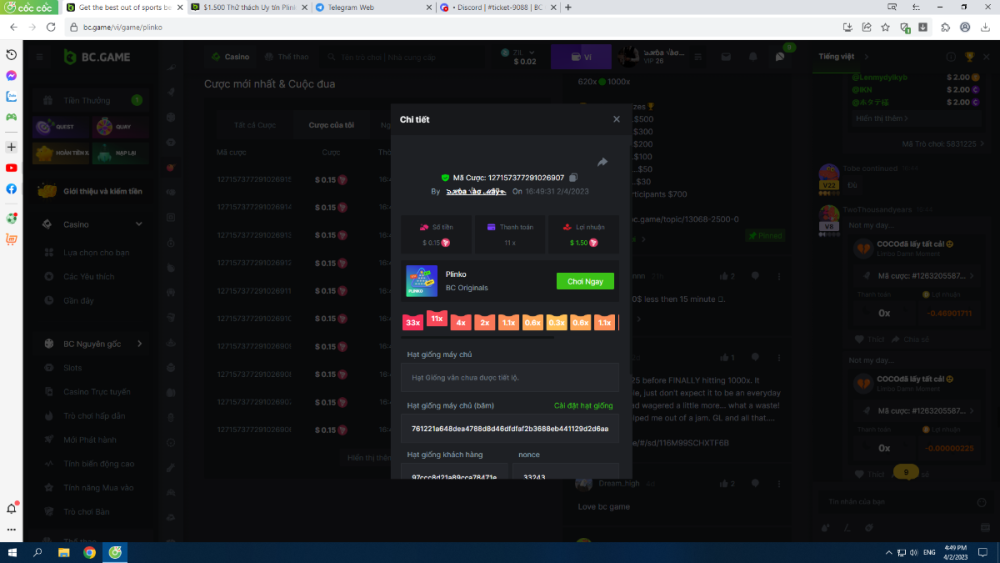Reload the bc.game page

[51, 27]
